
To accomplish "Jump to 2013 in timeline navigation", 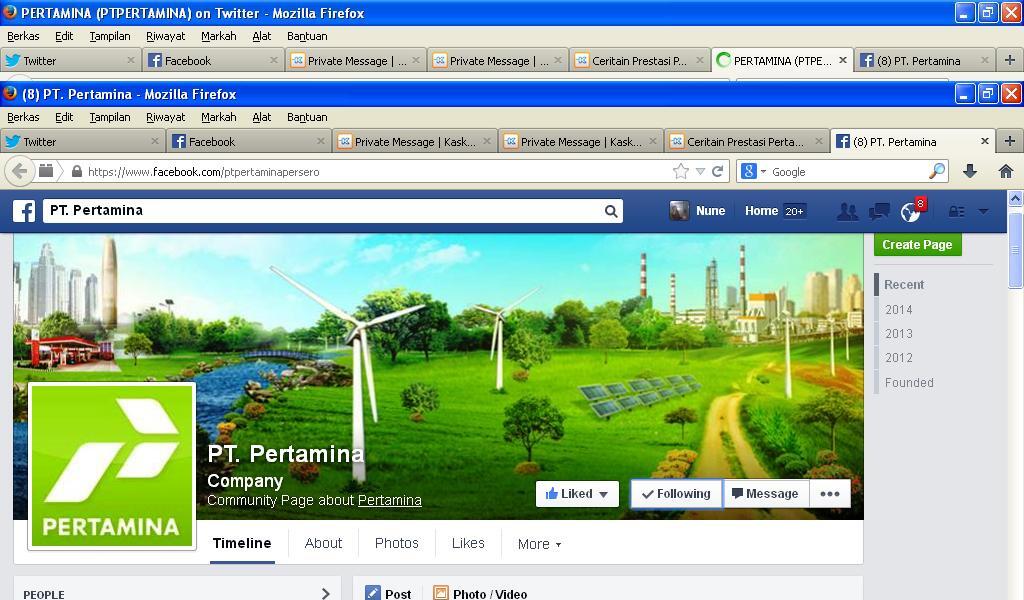I will click(x=899, y=334).
